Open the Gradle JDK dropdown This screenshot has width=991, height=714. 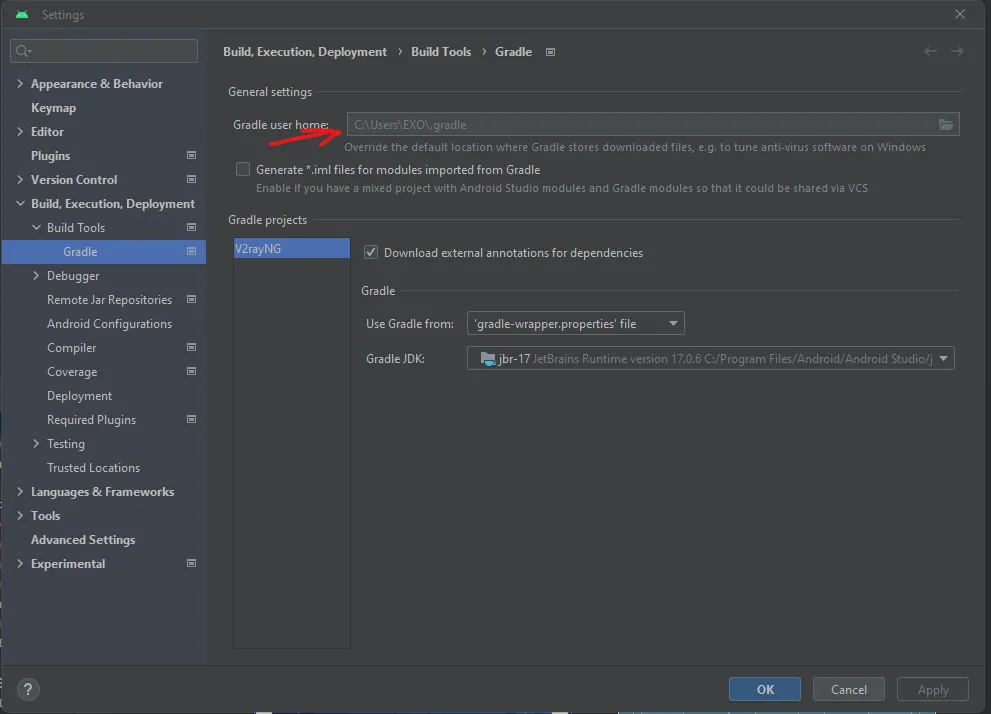click(x=710, y=358)
